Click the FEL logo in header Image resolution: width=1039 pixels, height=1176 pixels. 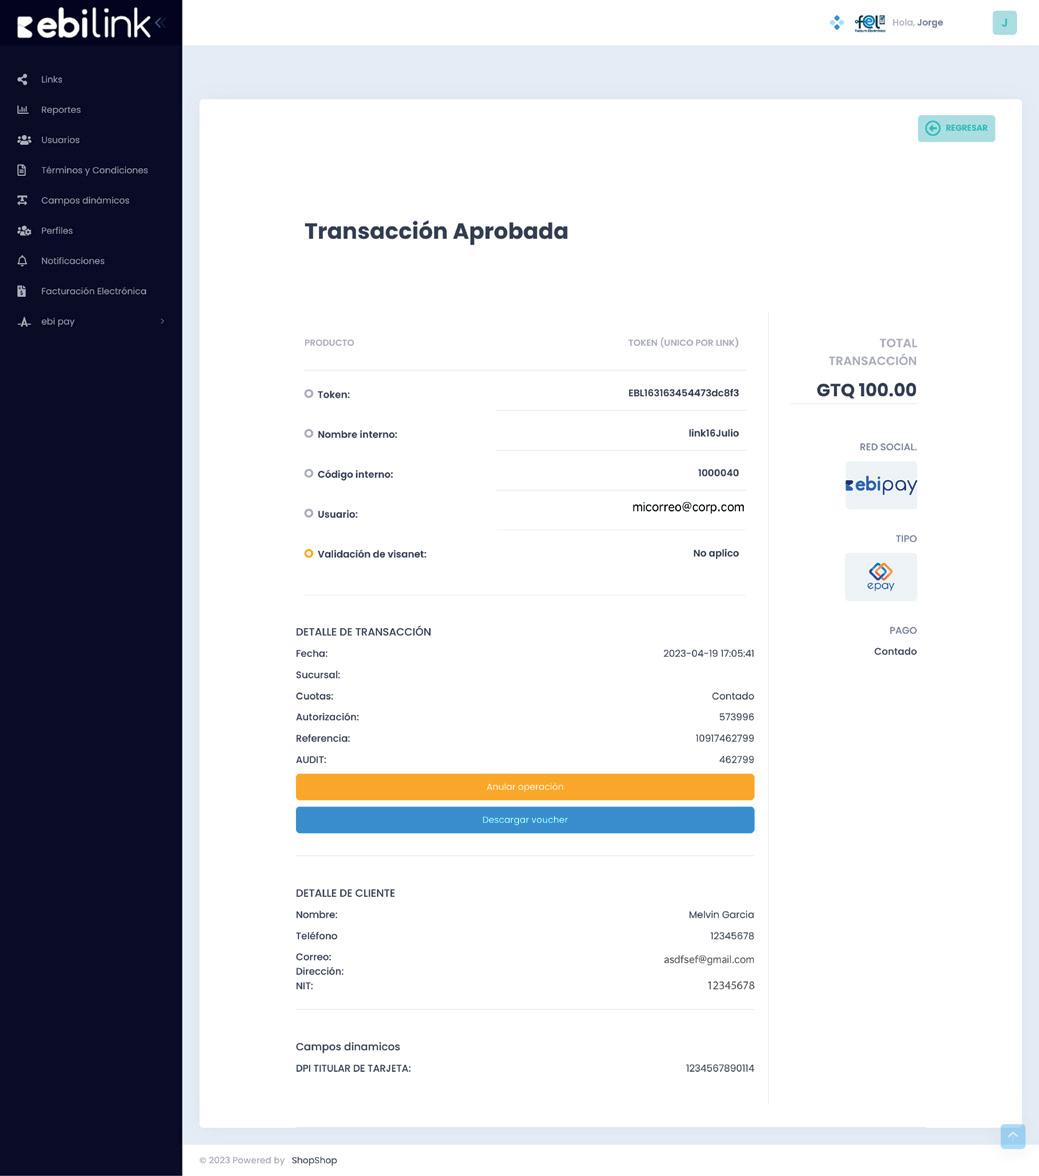click(x=870, y=22)
